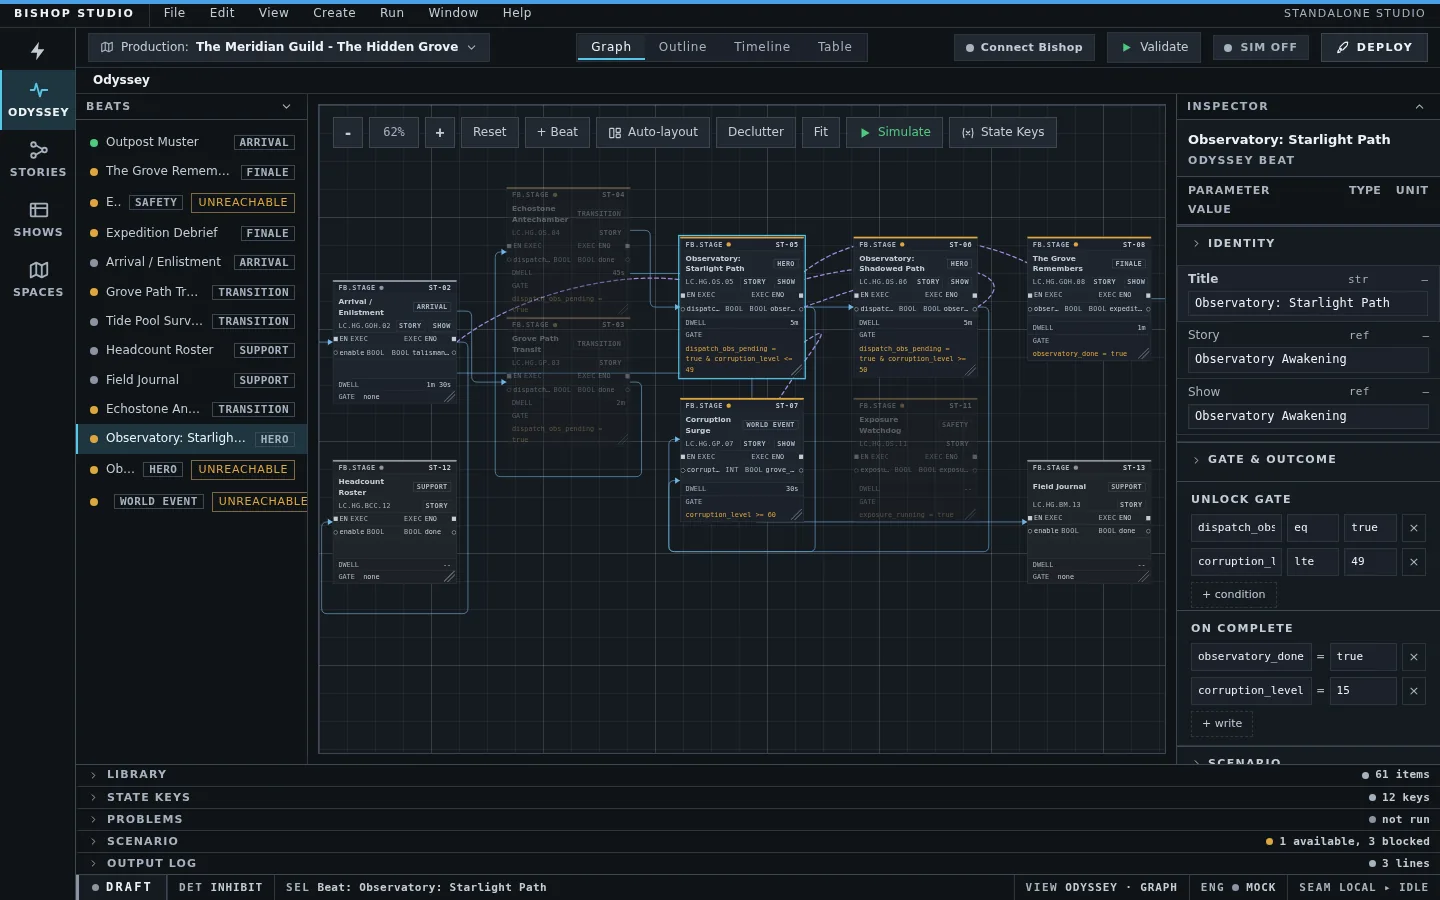Open the Odyssey sidebar panel
This screenshot has width=1440, height=900.
pos(38,100)
